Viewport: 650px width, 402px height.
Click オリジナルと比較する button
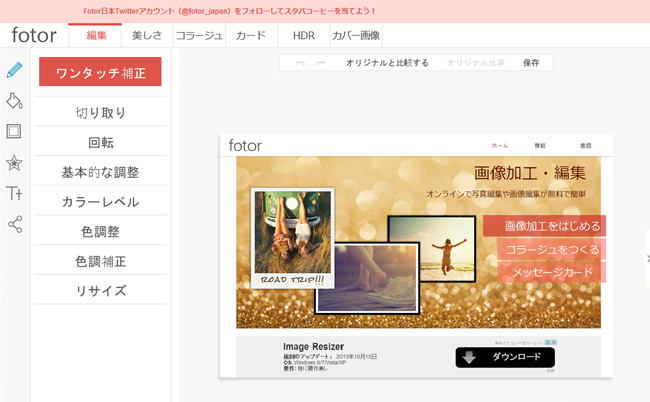coord(387,63)
